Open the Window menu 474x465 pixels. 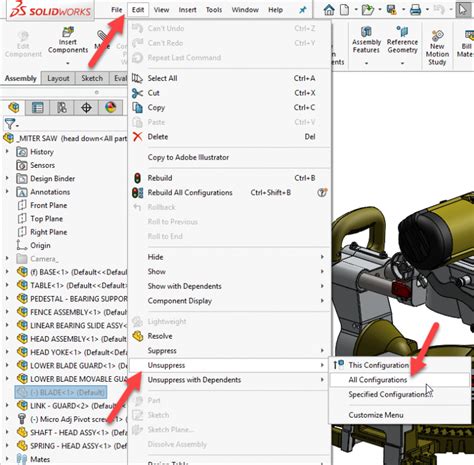pyautogui.click(x=245, y=10)
